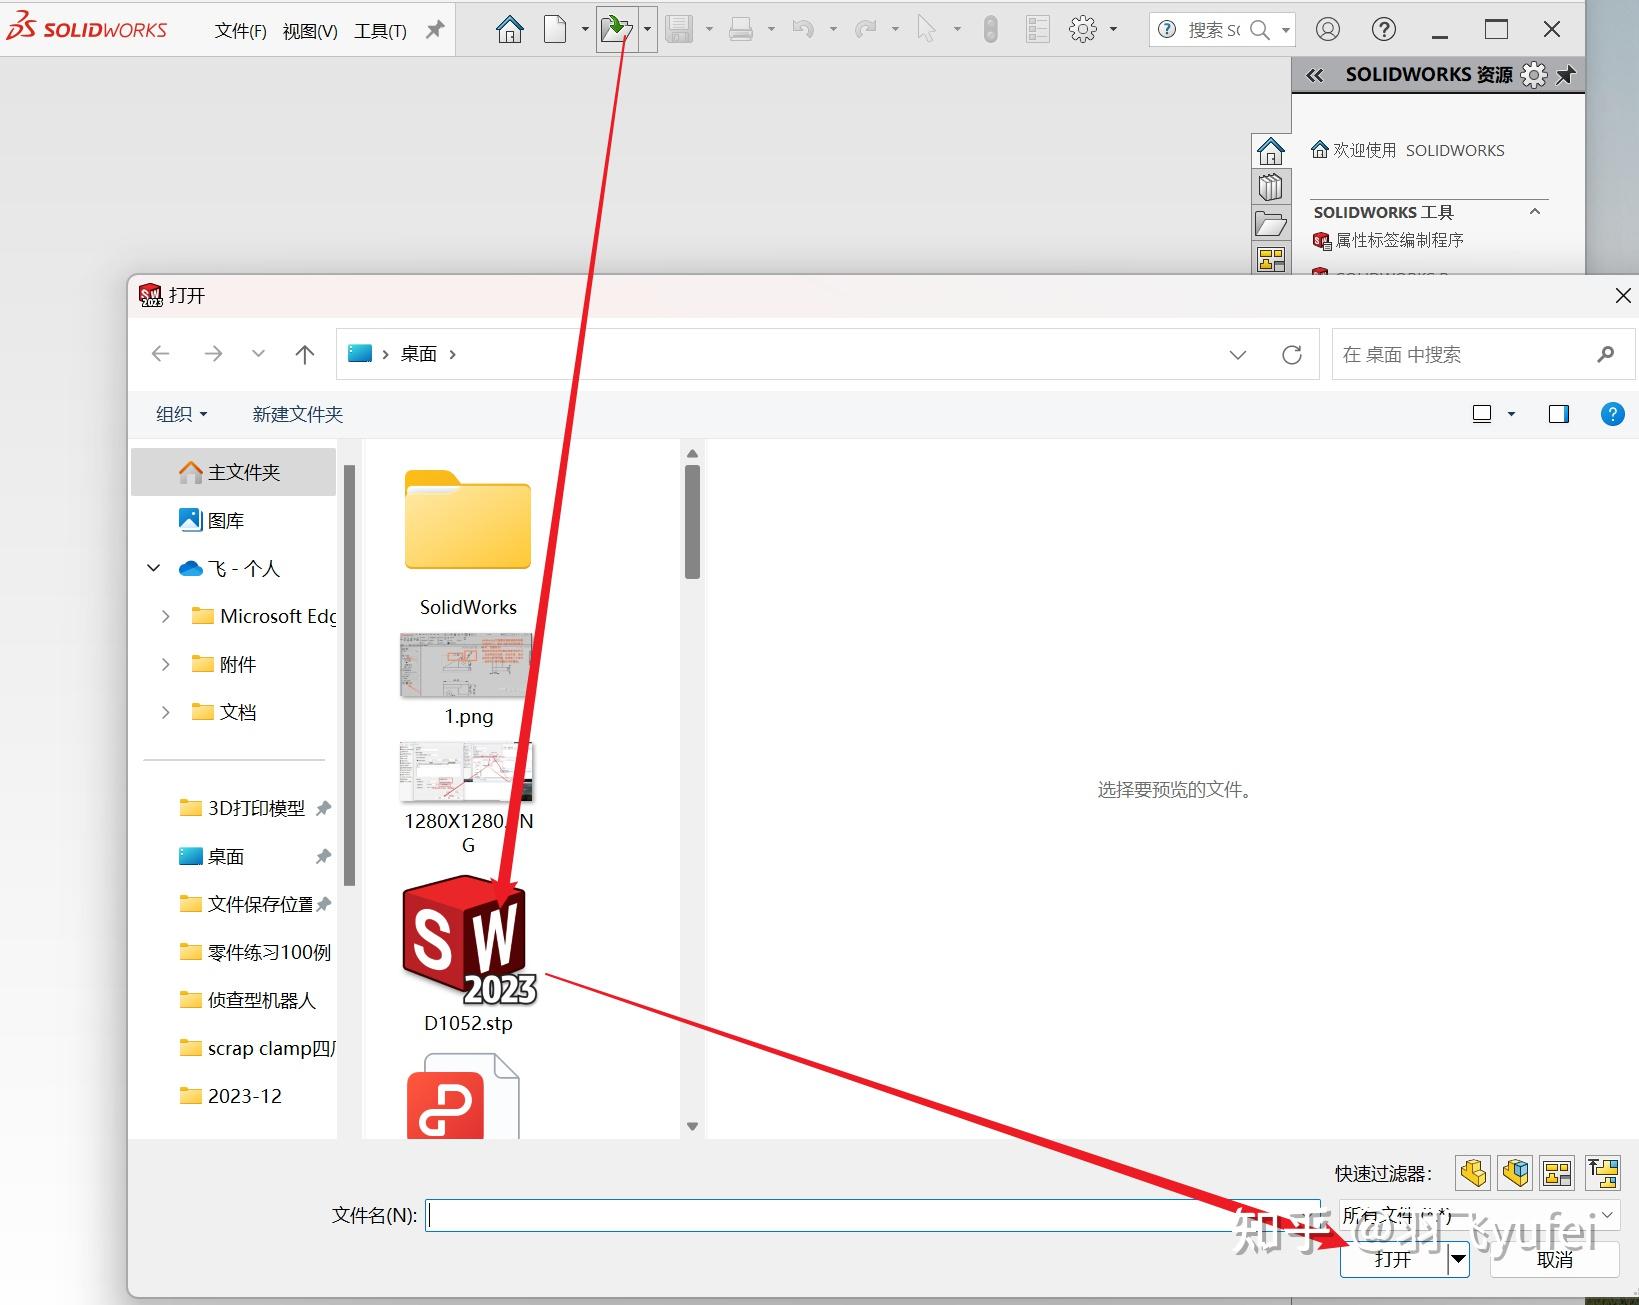Select the top-level assemblies quick filter
1639x1305 pixels.
coord(1602,1173)
